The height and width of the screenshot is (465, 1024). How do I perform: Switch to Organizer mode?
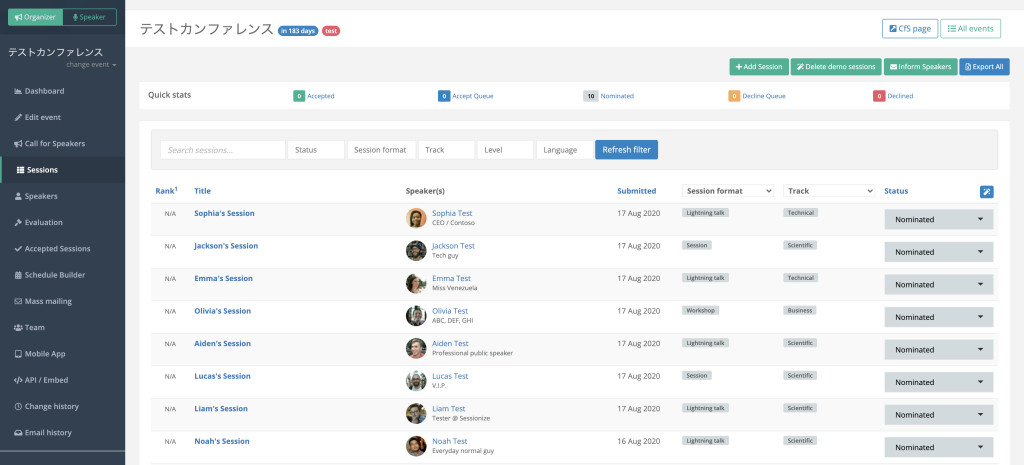35,17
